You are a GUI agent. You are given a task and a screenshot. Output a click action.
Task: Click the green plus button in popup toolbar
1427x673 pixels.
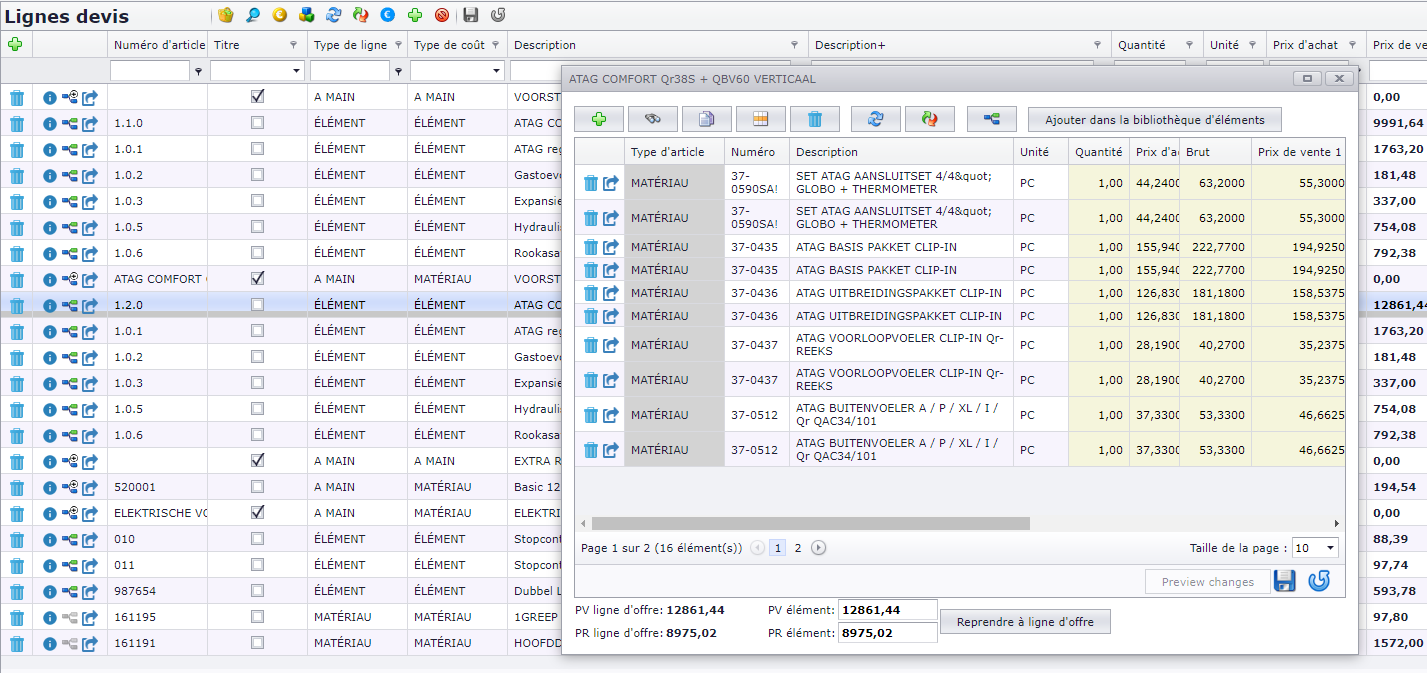[599, 119]
